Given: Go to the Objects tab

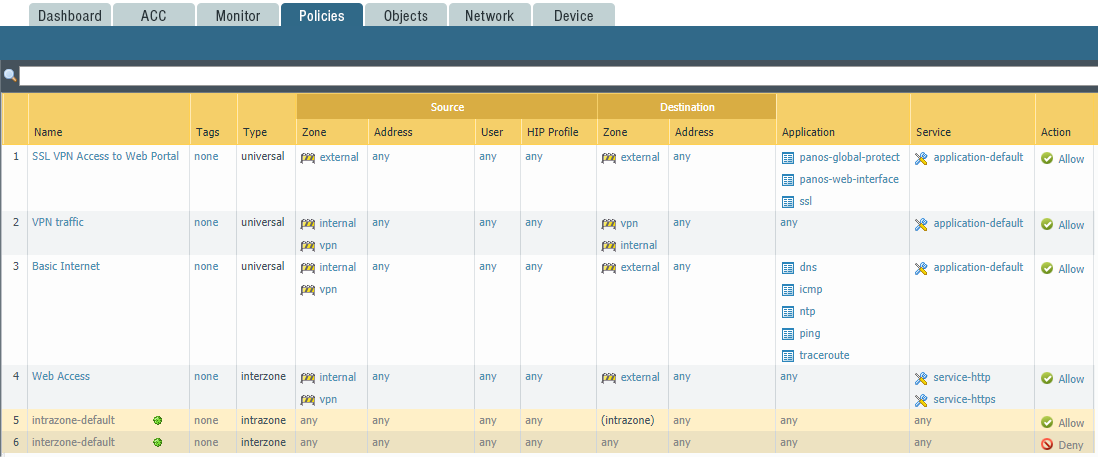Looking at the screenshot, I should coord(405,15).
